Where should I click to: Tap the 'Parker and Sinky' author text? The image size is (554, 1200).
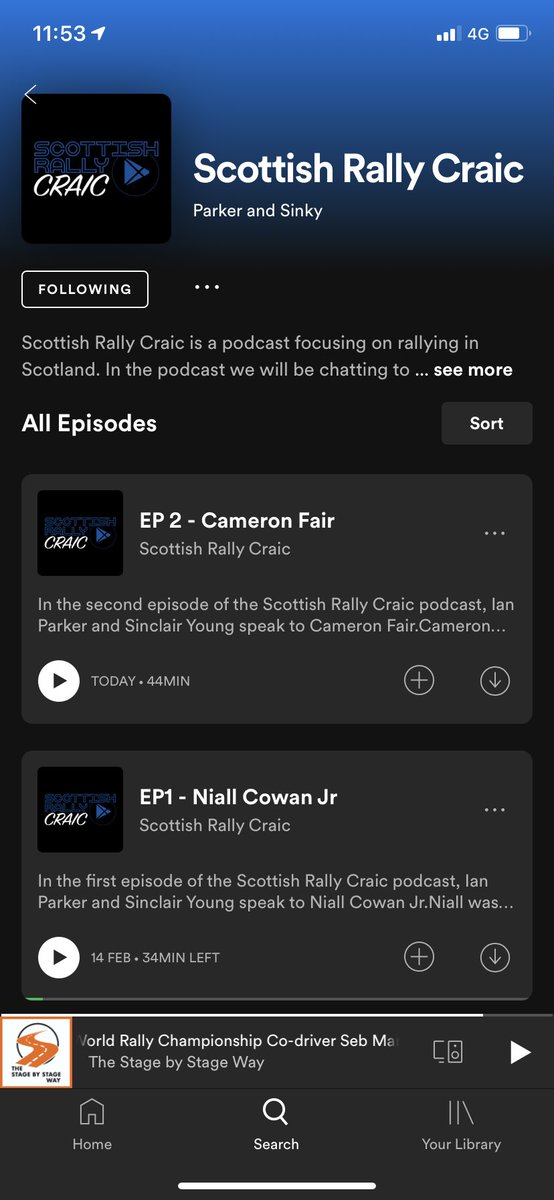(x=258, y=211)
